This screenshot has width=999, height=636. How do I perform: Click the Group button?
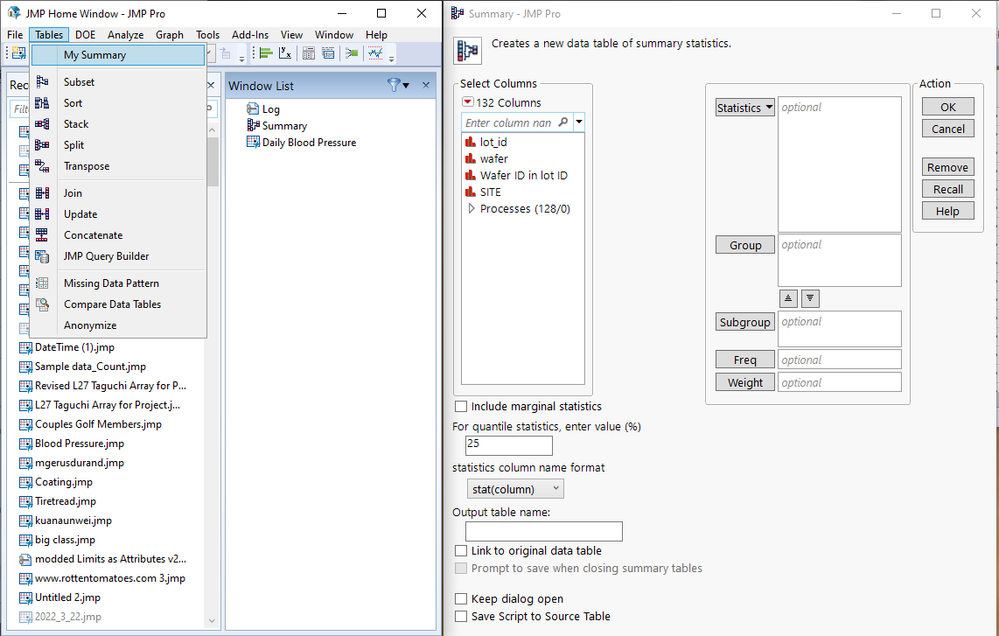click(x=745, y=245)
